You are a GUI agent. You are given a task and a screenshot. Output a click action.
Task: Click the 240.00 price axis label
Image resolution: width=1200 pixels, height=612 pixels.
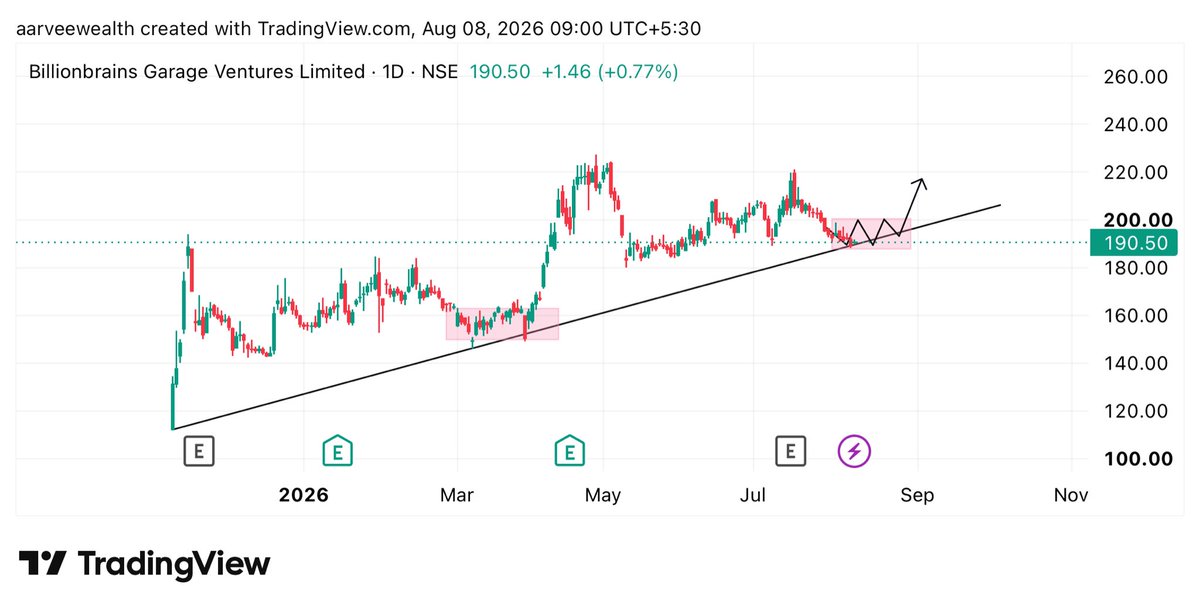point(1136,125)
